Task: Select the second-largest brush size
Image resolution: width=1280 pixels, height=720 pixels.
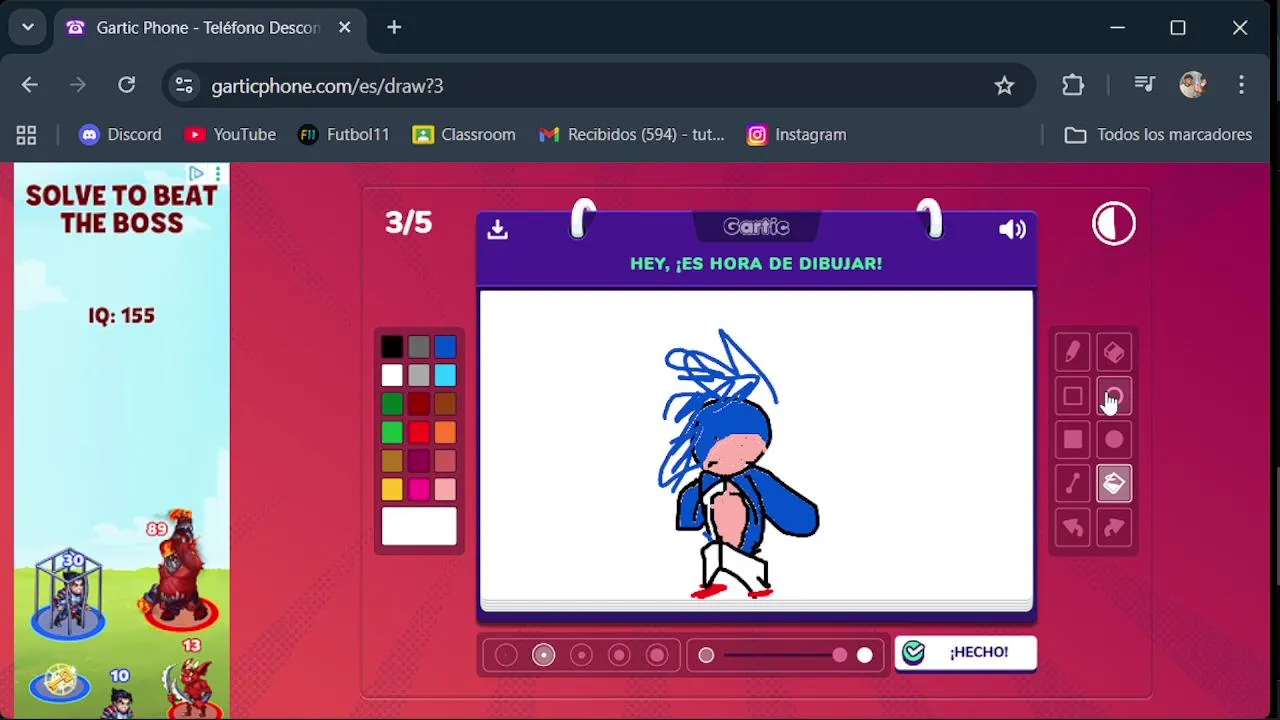Action: (x=619, y=655)
